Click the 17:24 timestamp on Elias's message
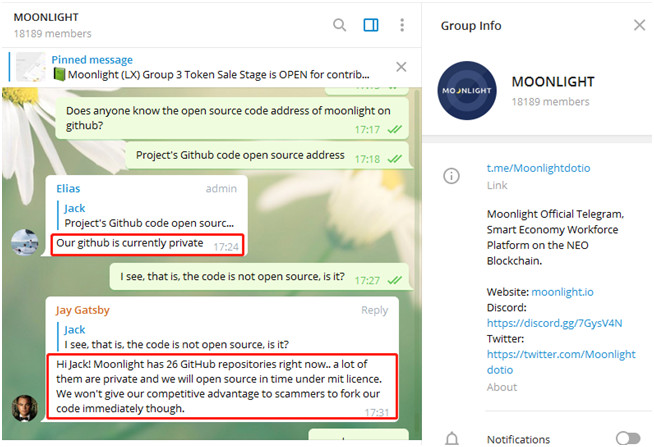This screenshot has height=447, width=654. click(x=226, y=247)
